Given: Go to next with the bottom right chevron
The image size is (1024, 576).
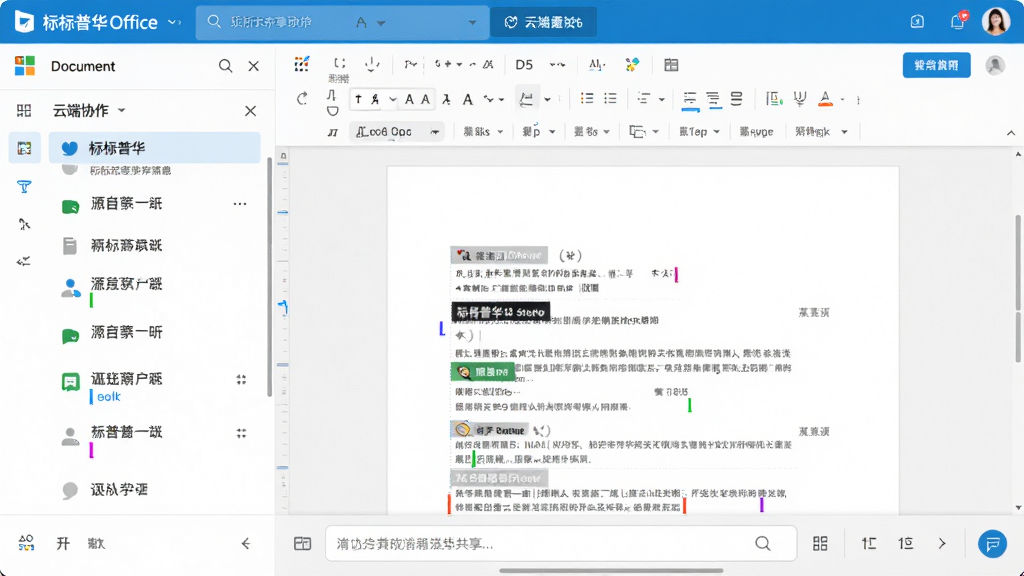Looking at the screenshot, I should click(x=942, y=543).
